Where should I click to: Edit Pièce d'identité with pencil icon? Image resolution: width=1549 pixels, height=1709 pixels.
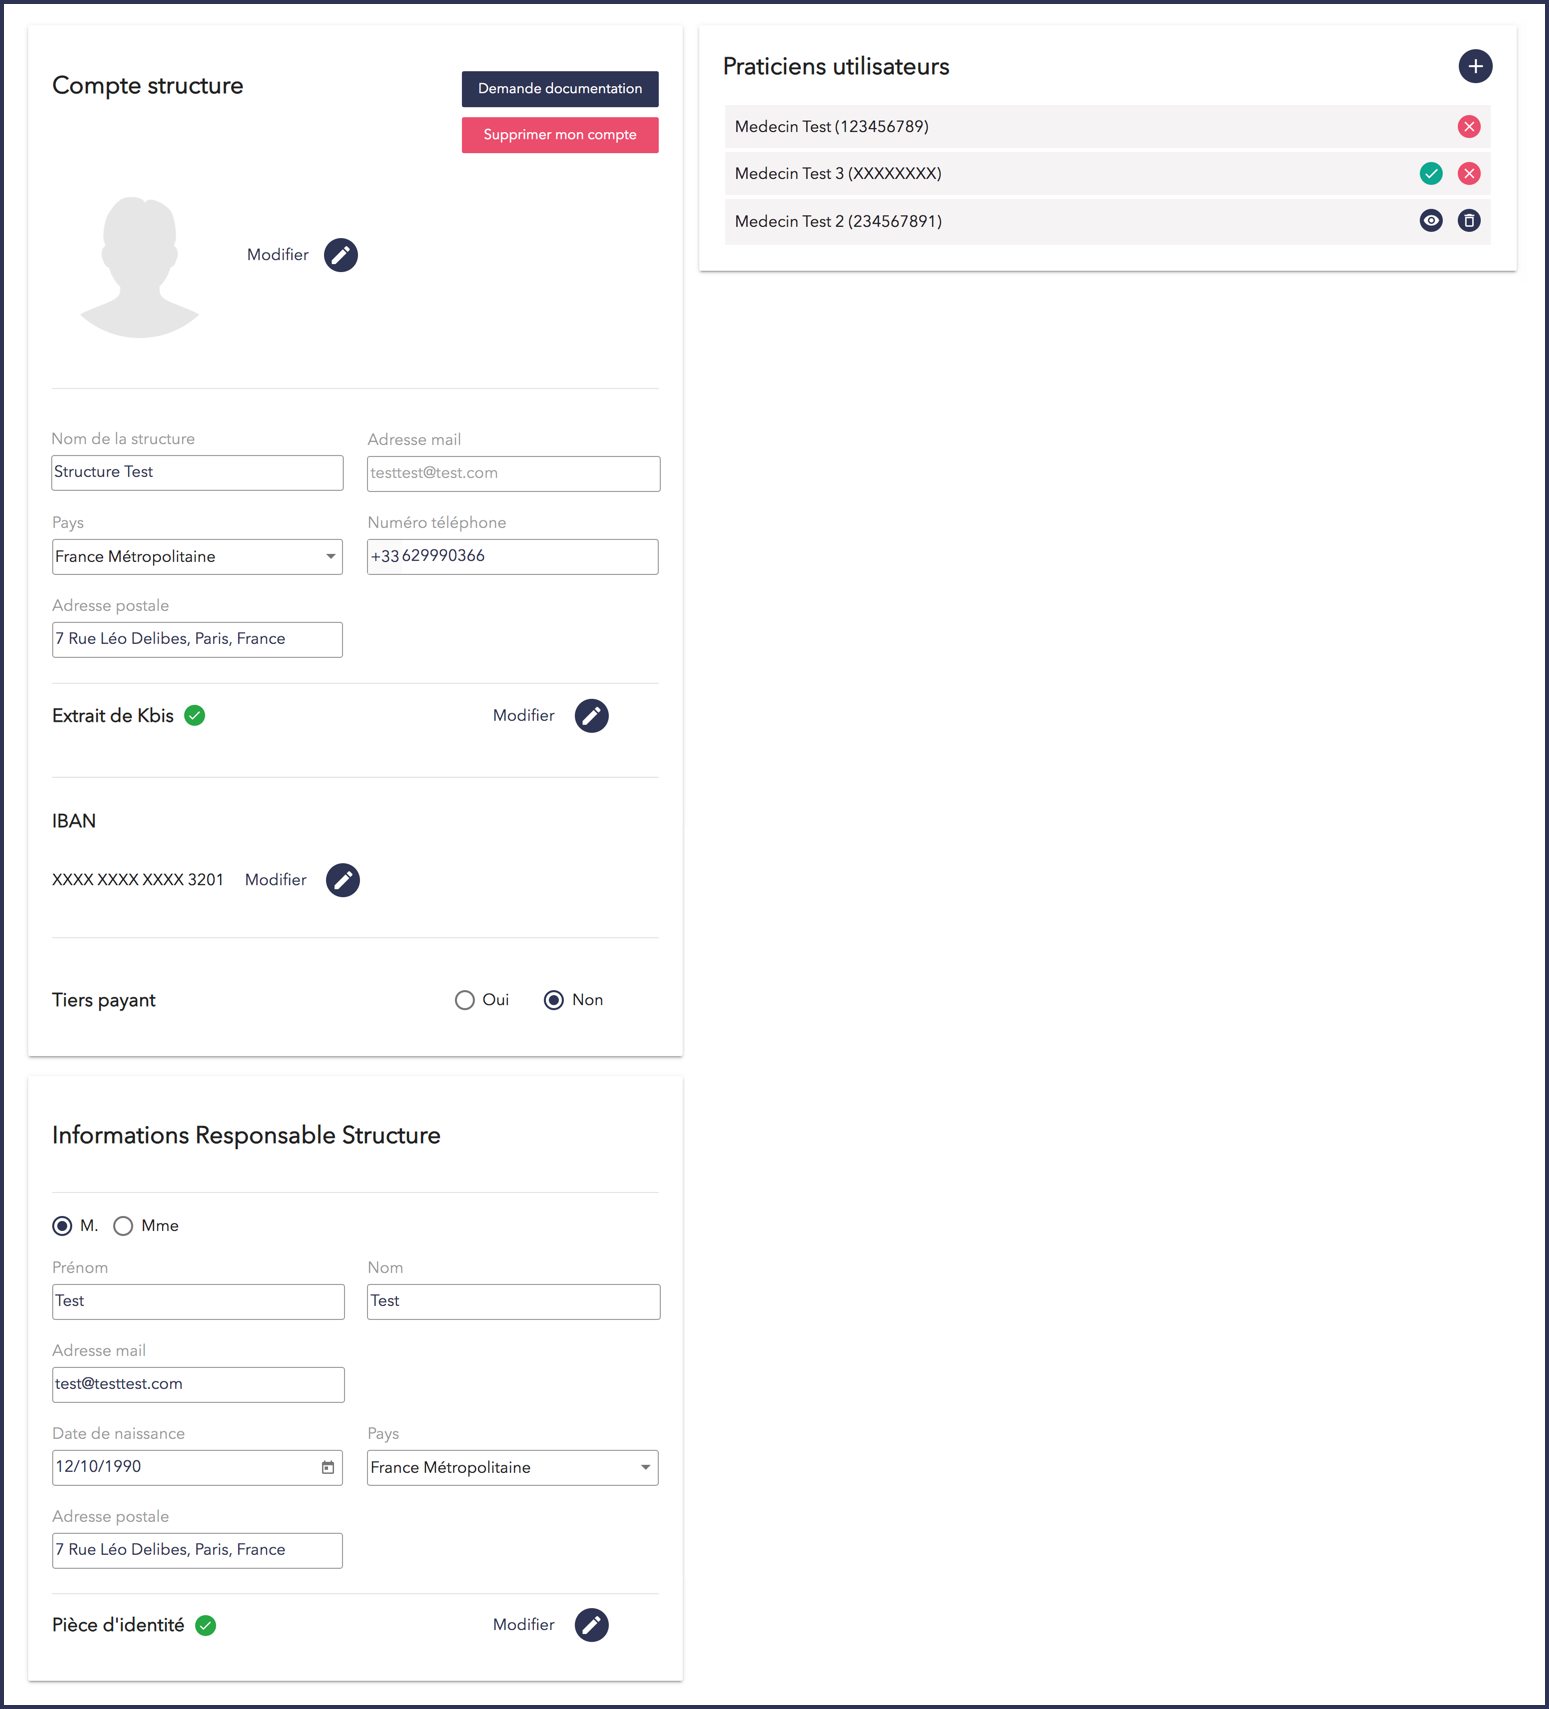pos(591,1625)
